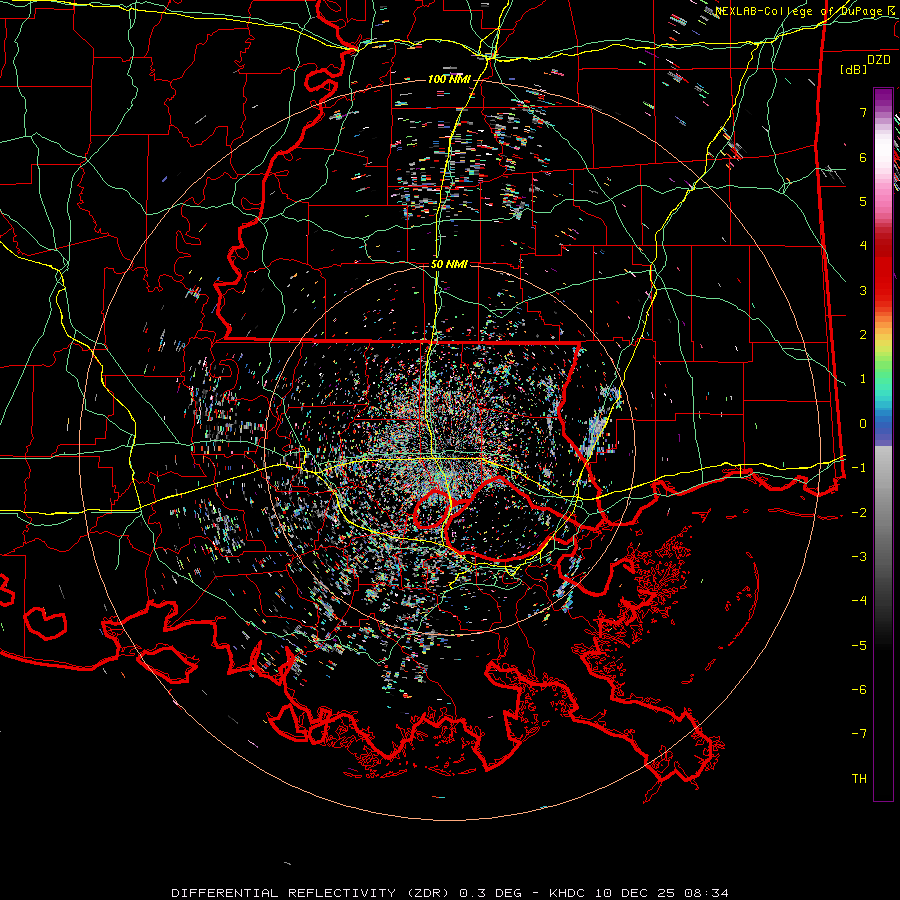The height and width of the screenshot is (900, 900).
Task: Click the arrow glyph after the DuPage credit
Action: coord(891,11)
